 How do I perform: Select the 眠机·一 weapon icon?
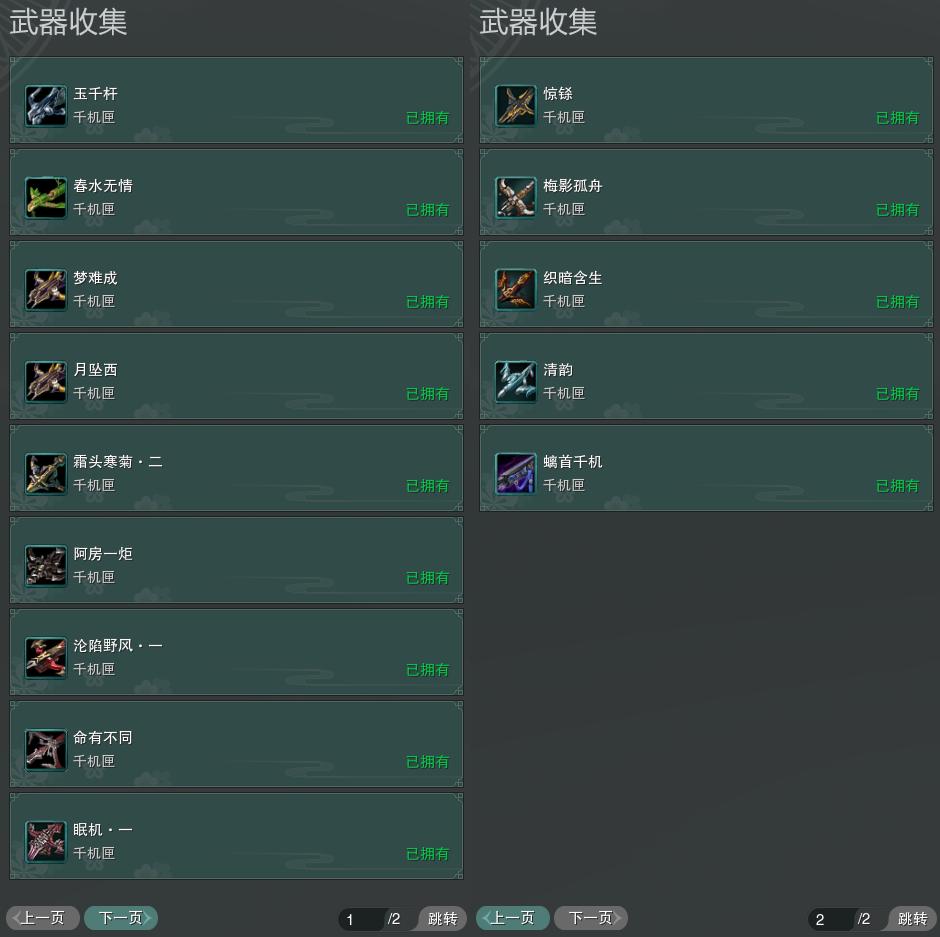coord(46,842)
